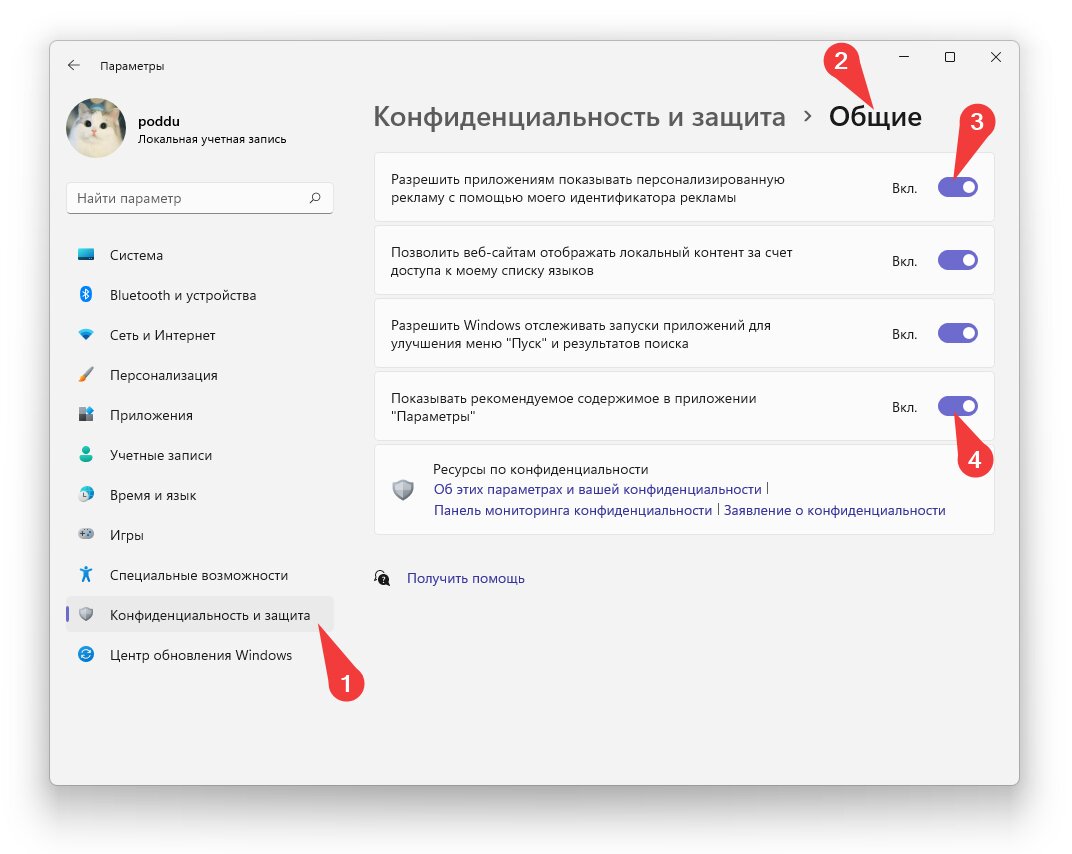Click the Учетные записи person icon
Viewport: 1072px width, 854px height.
[x=86, y=455]
